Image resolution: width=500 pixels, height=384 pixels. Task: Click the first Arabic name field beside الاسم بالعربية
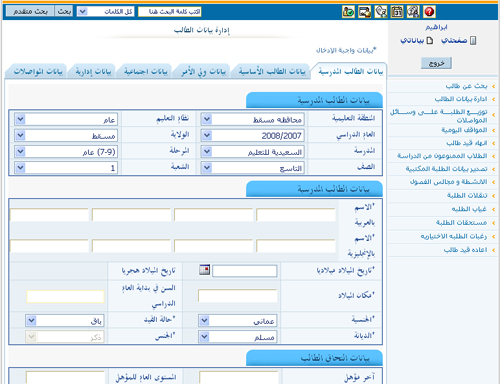(x=296, y=215)
